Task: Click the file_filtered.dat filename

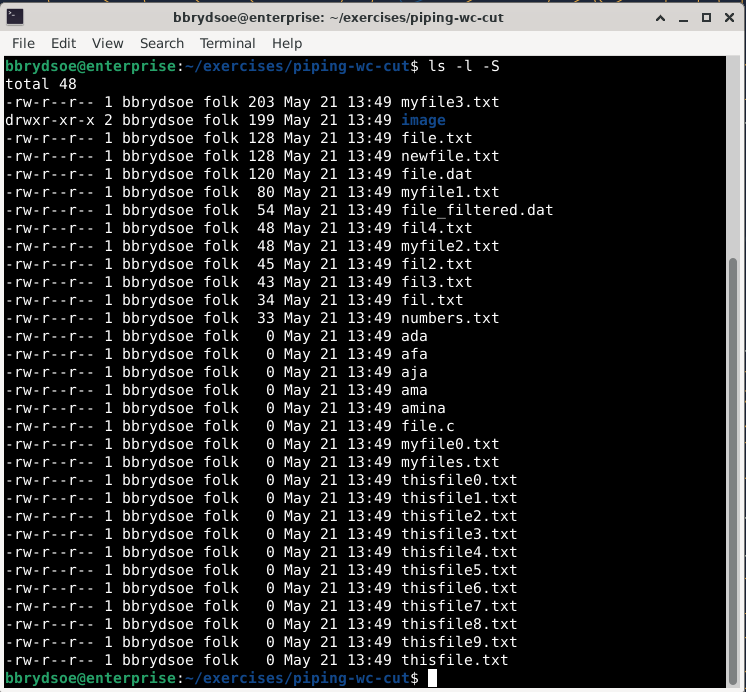Action: [477, 210]
